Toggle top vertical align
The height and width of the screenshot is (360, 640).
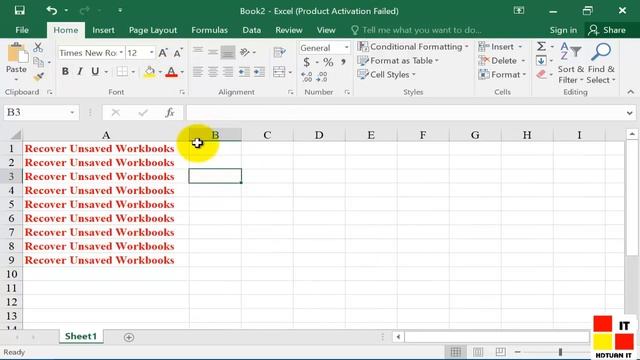(x=198, y=51)
